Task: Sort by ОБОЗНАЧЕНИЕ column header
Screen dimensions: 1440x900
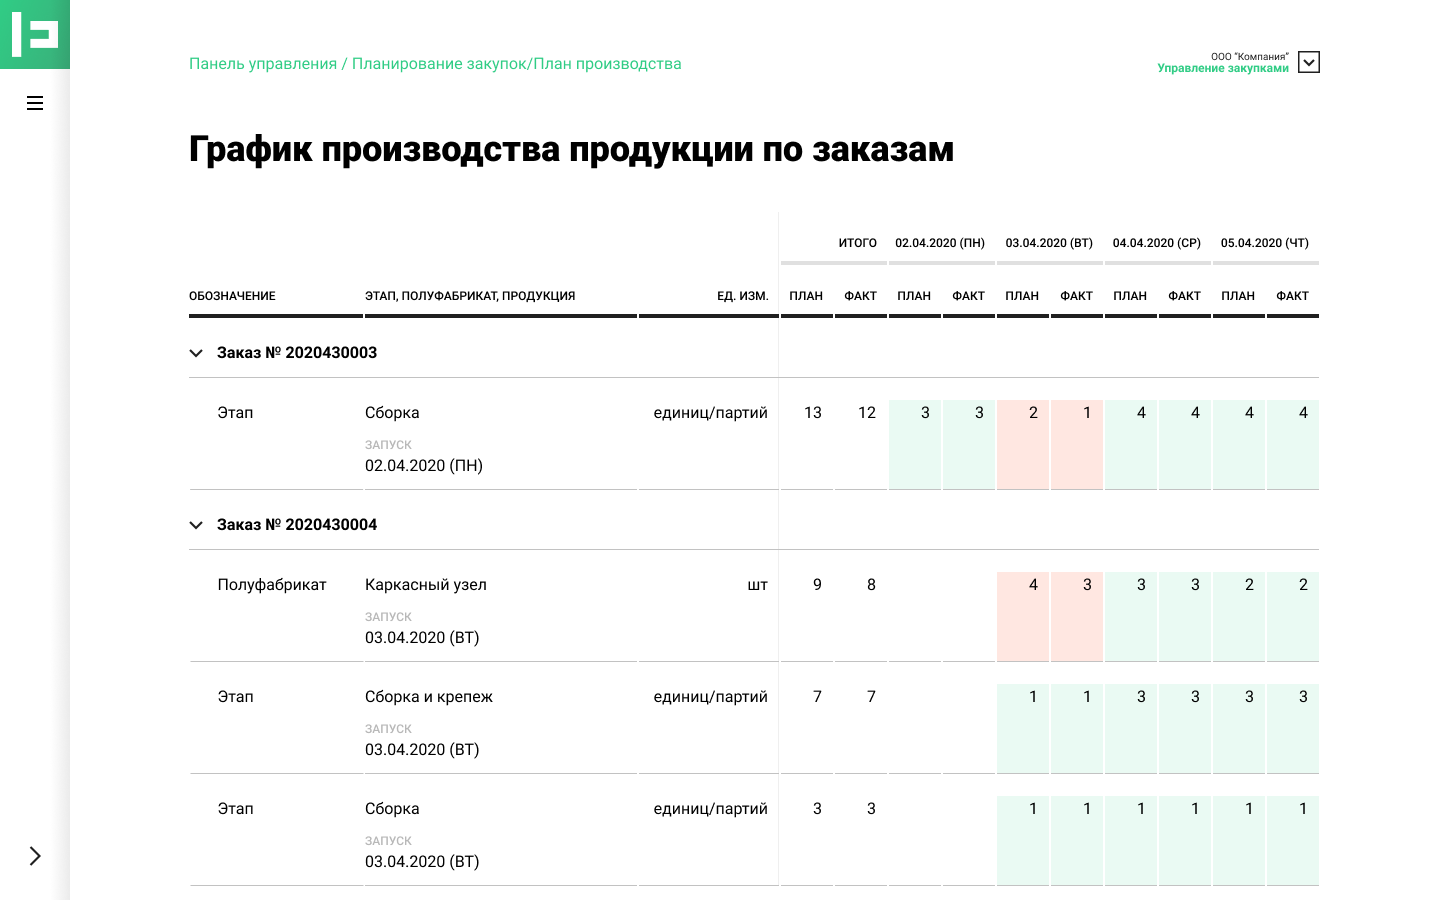Action: click(x=232, y=296)
